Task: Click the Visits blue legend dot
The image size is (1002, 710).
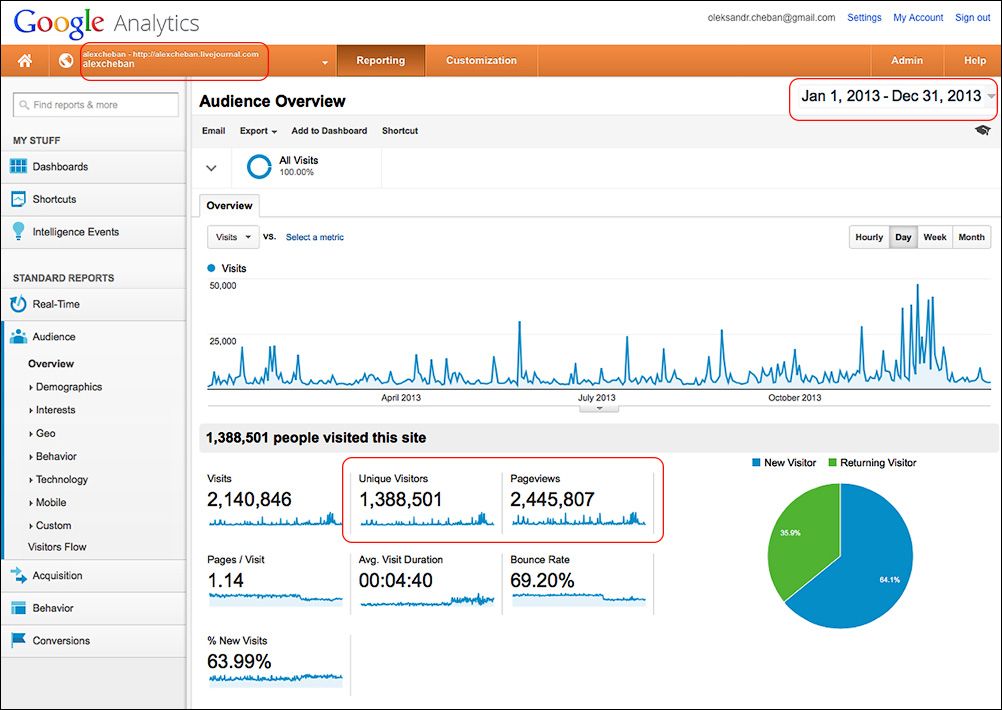Action: [212, 268]
